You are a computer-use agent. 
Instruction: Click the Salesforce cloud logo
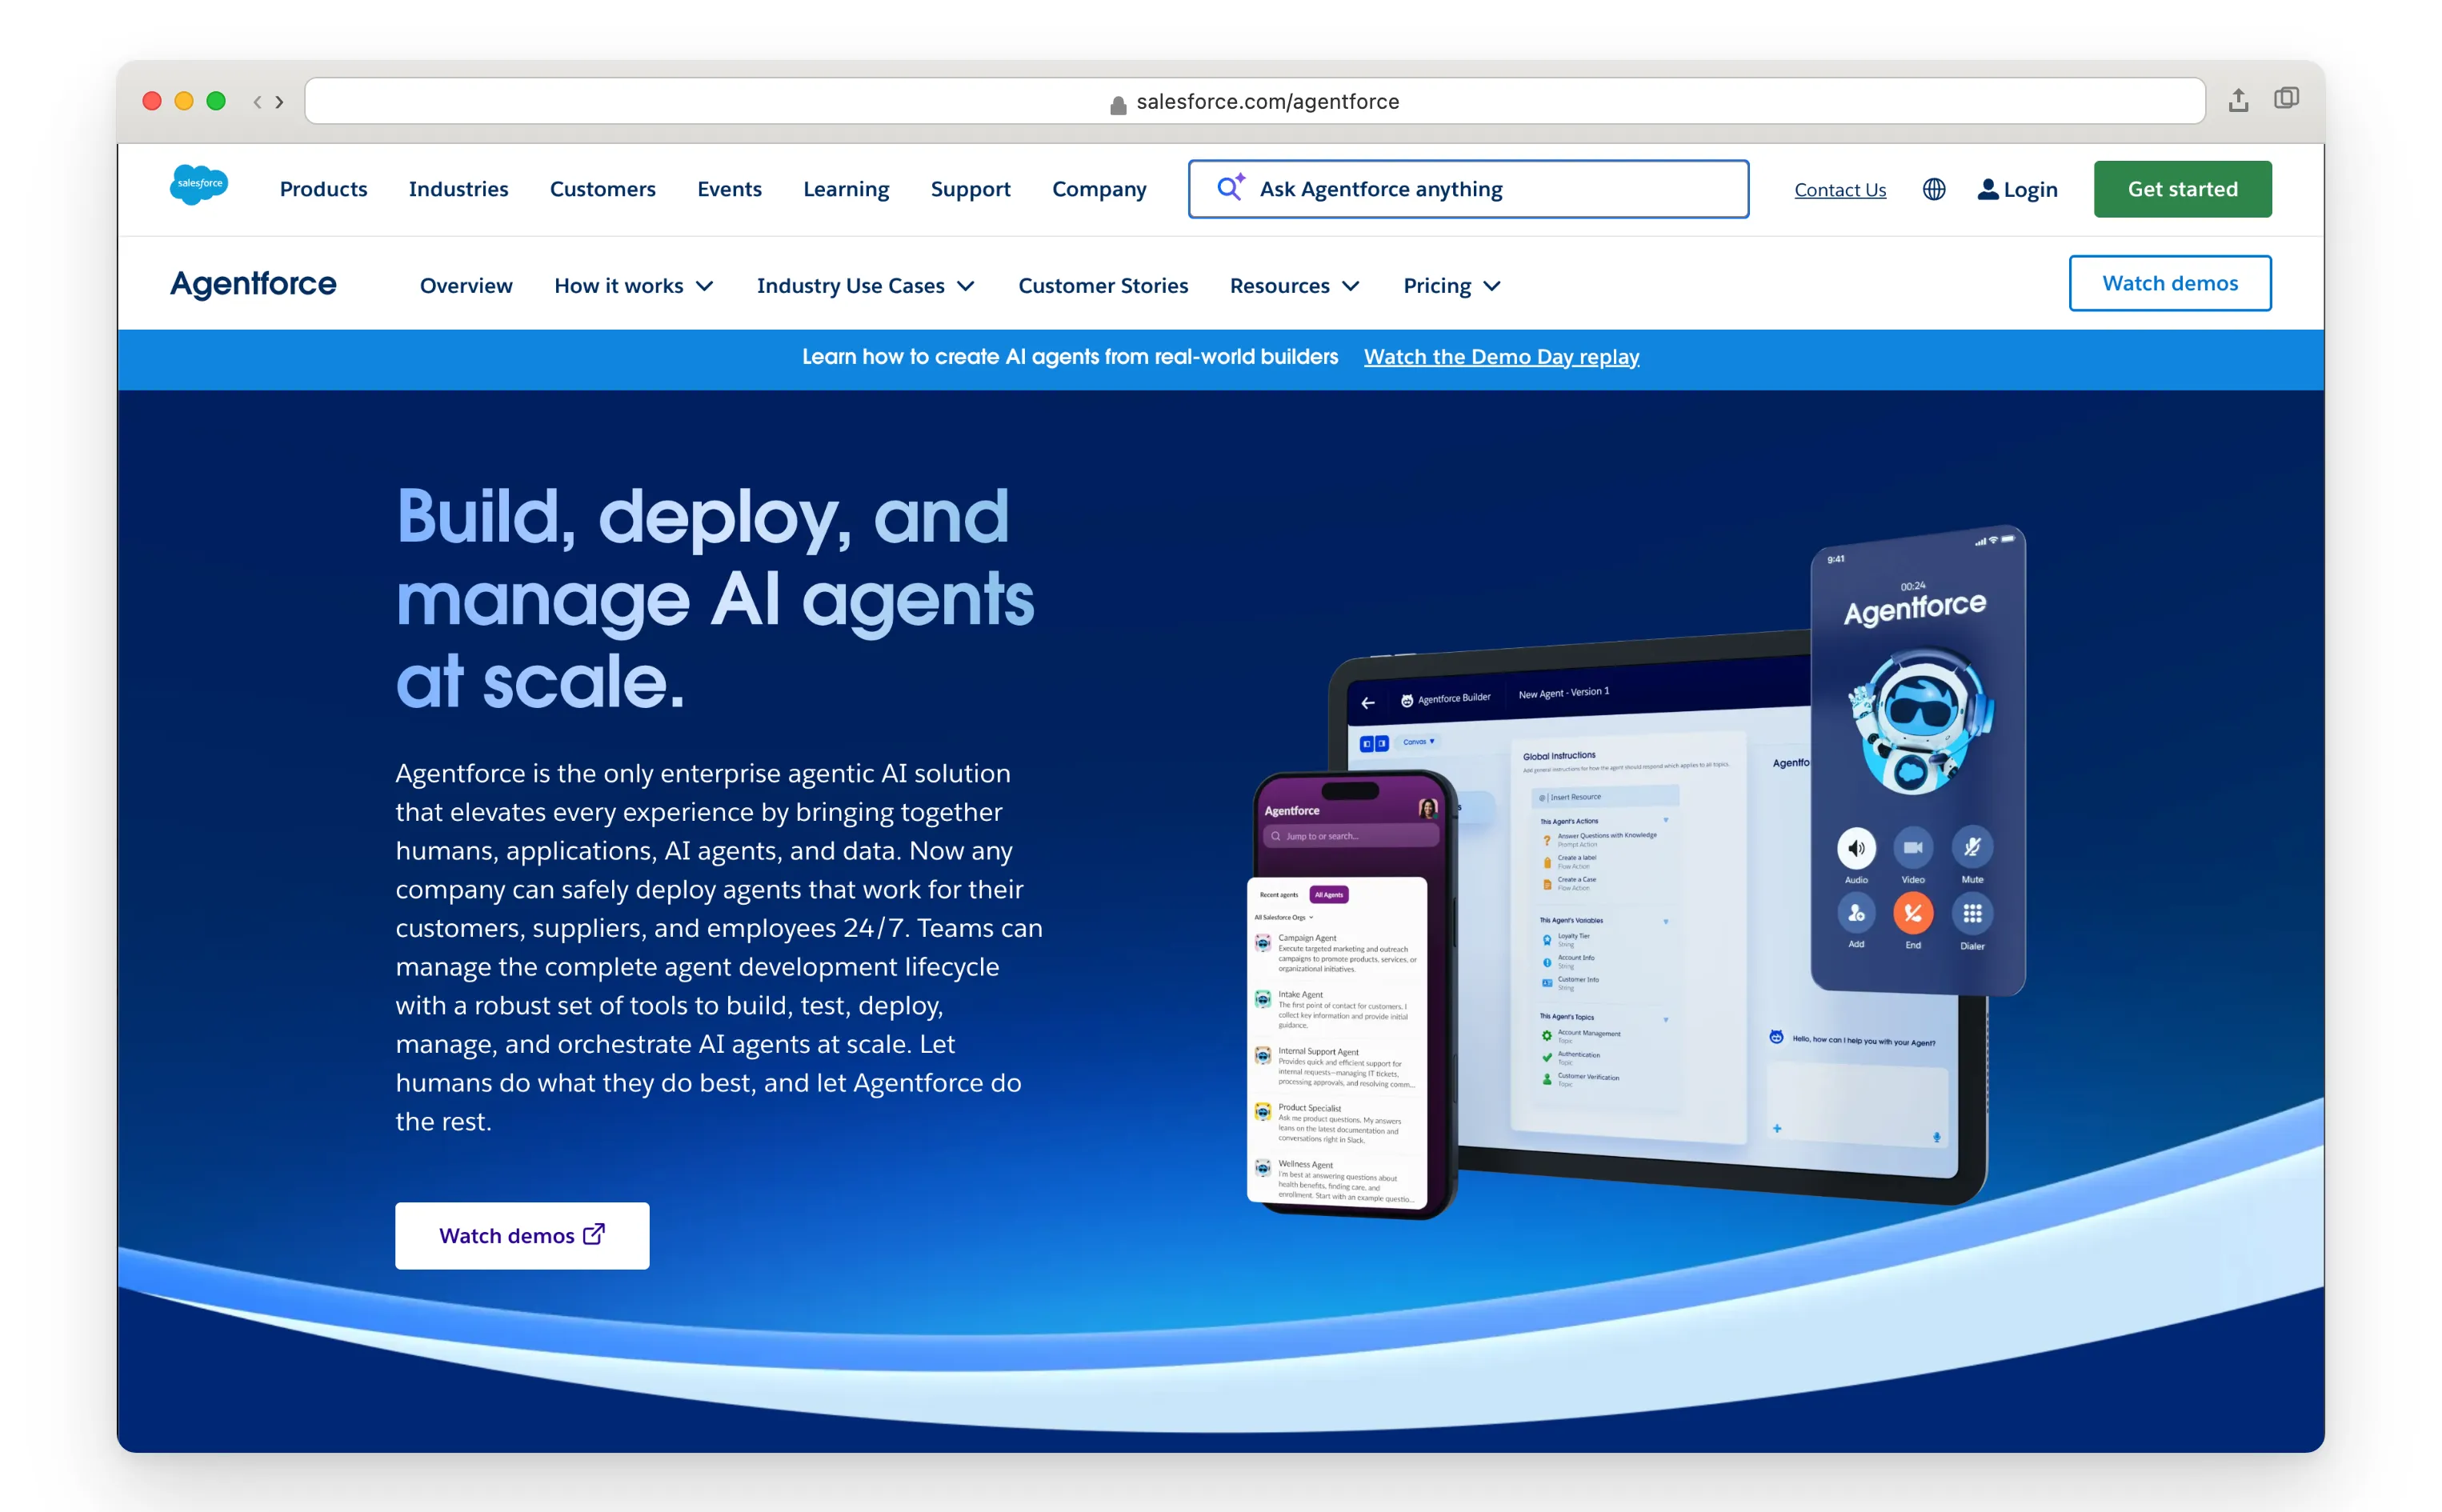click(x=199, y=185)
